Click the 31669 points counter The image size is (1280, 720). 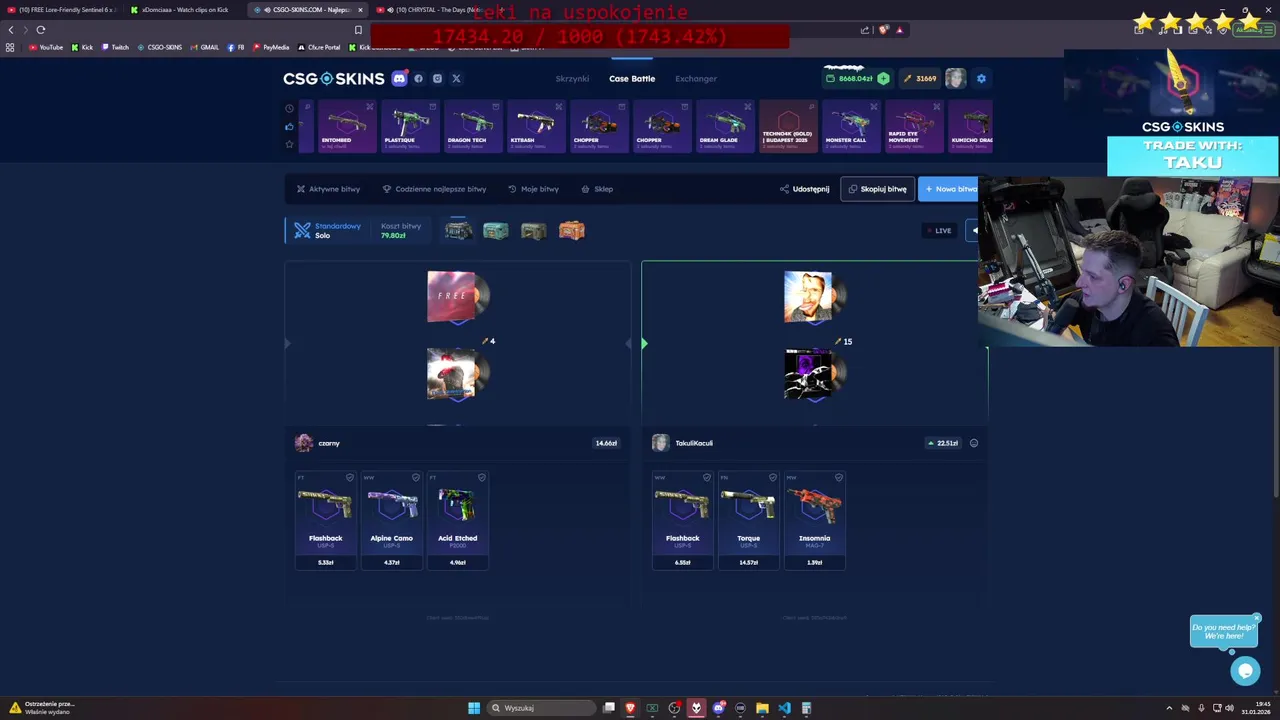pos(920,78)
